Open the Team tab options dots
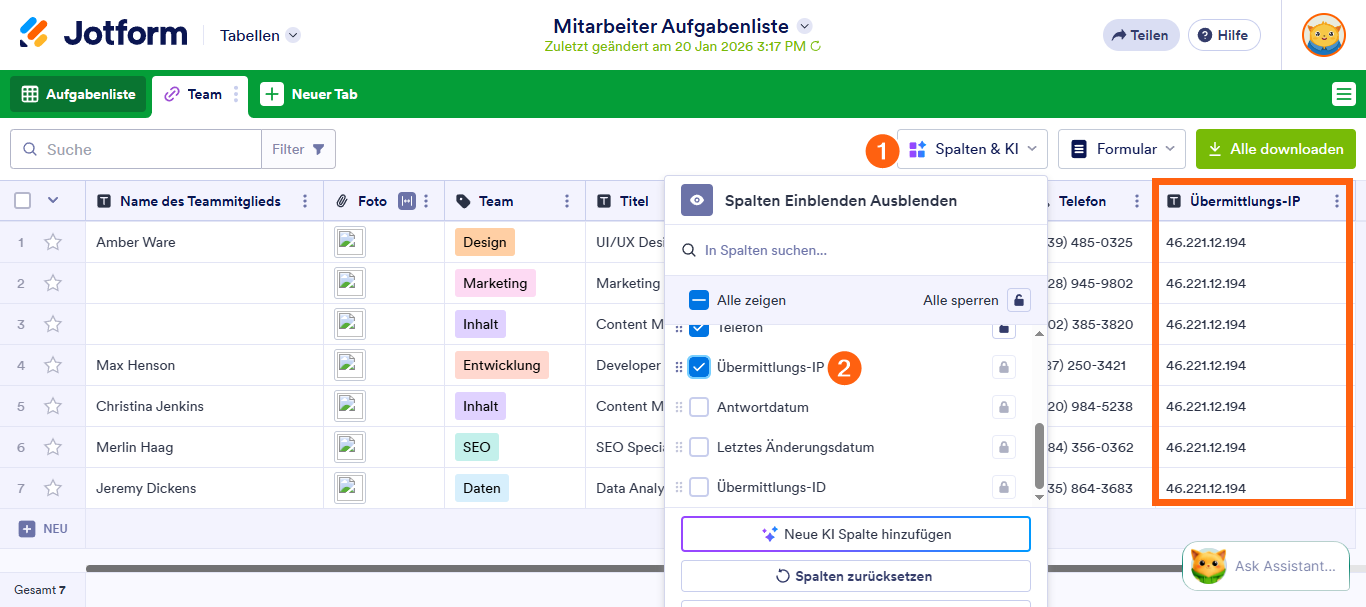1366x607 pixels. click(x=237, y=94)
